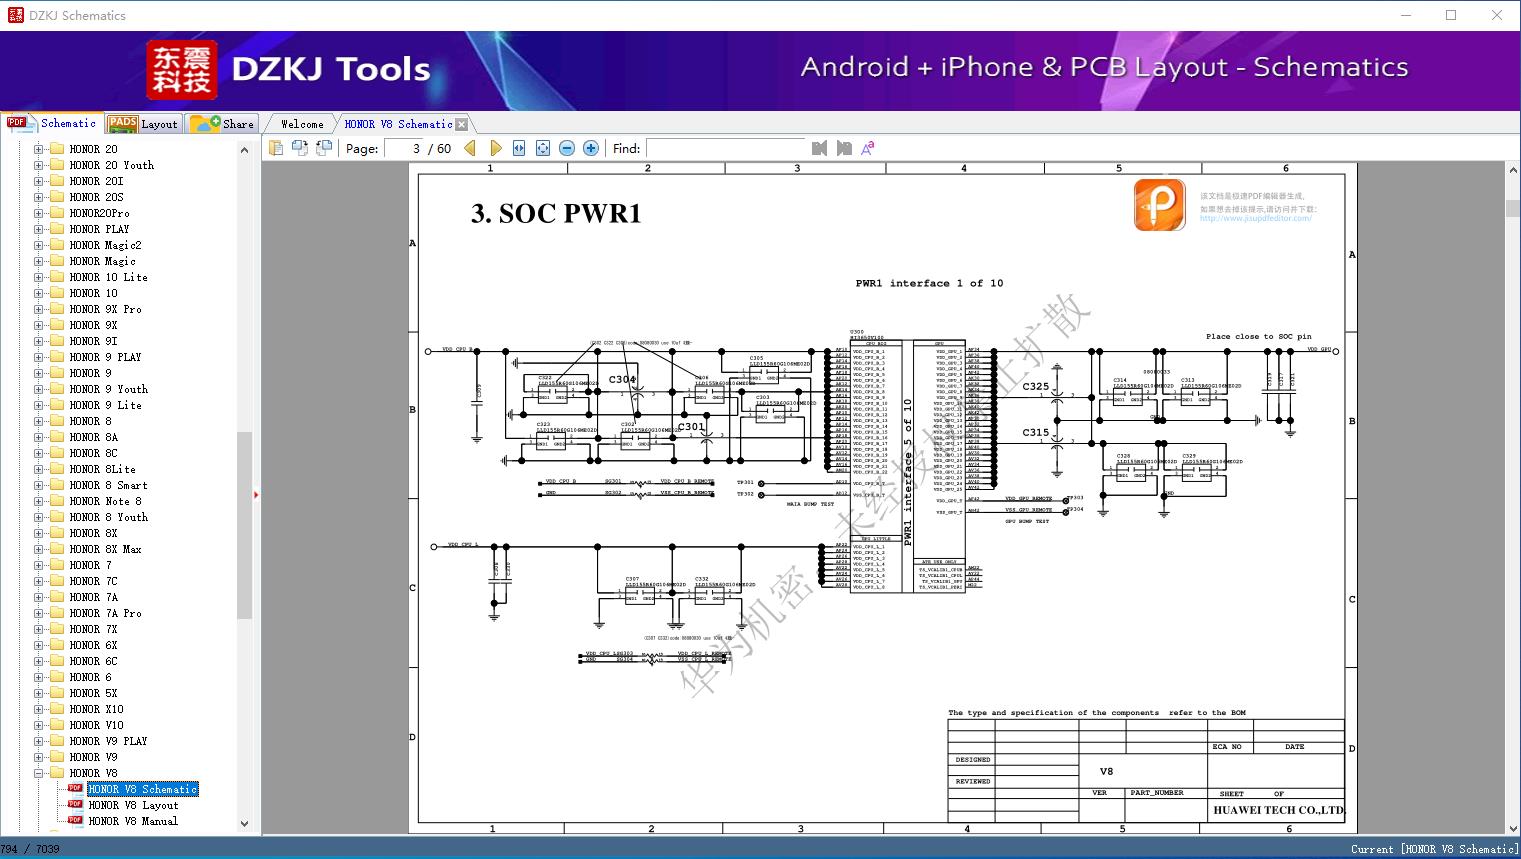Click the DZKJ Schematics title bar icon
The height and width of the screenshot is (859, 1521).
[15, 15]
